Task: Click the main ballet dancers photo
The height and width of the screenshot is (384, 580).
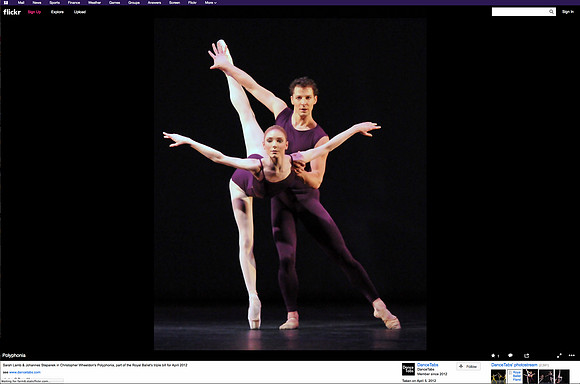Action: (x=290, y=184)
